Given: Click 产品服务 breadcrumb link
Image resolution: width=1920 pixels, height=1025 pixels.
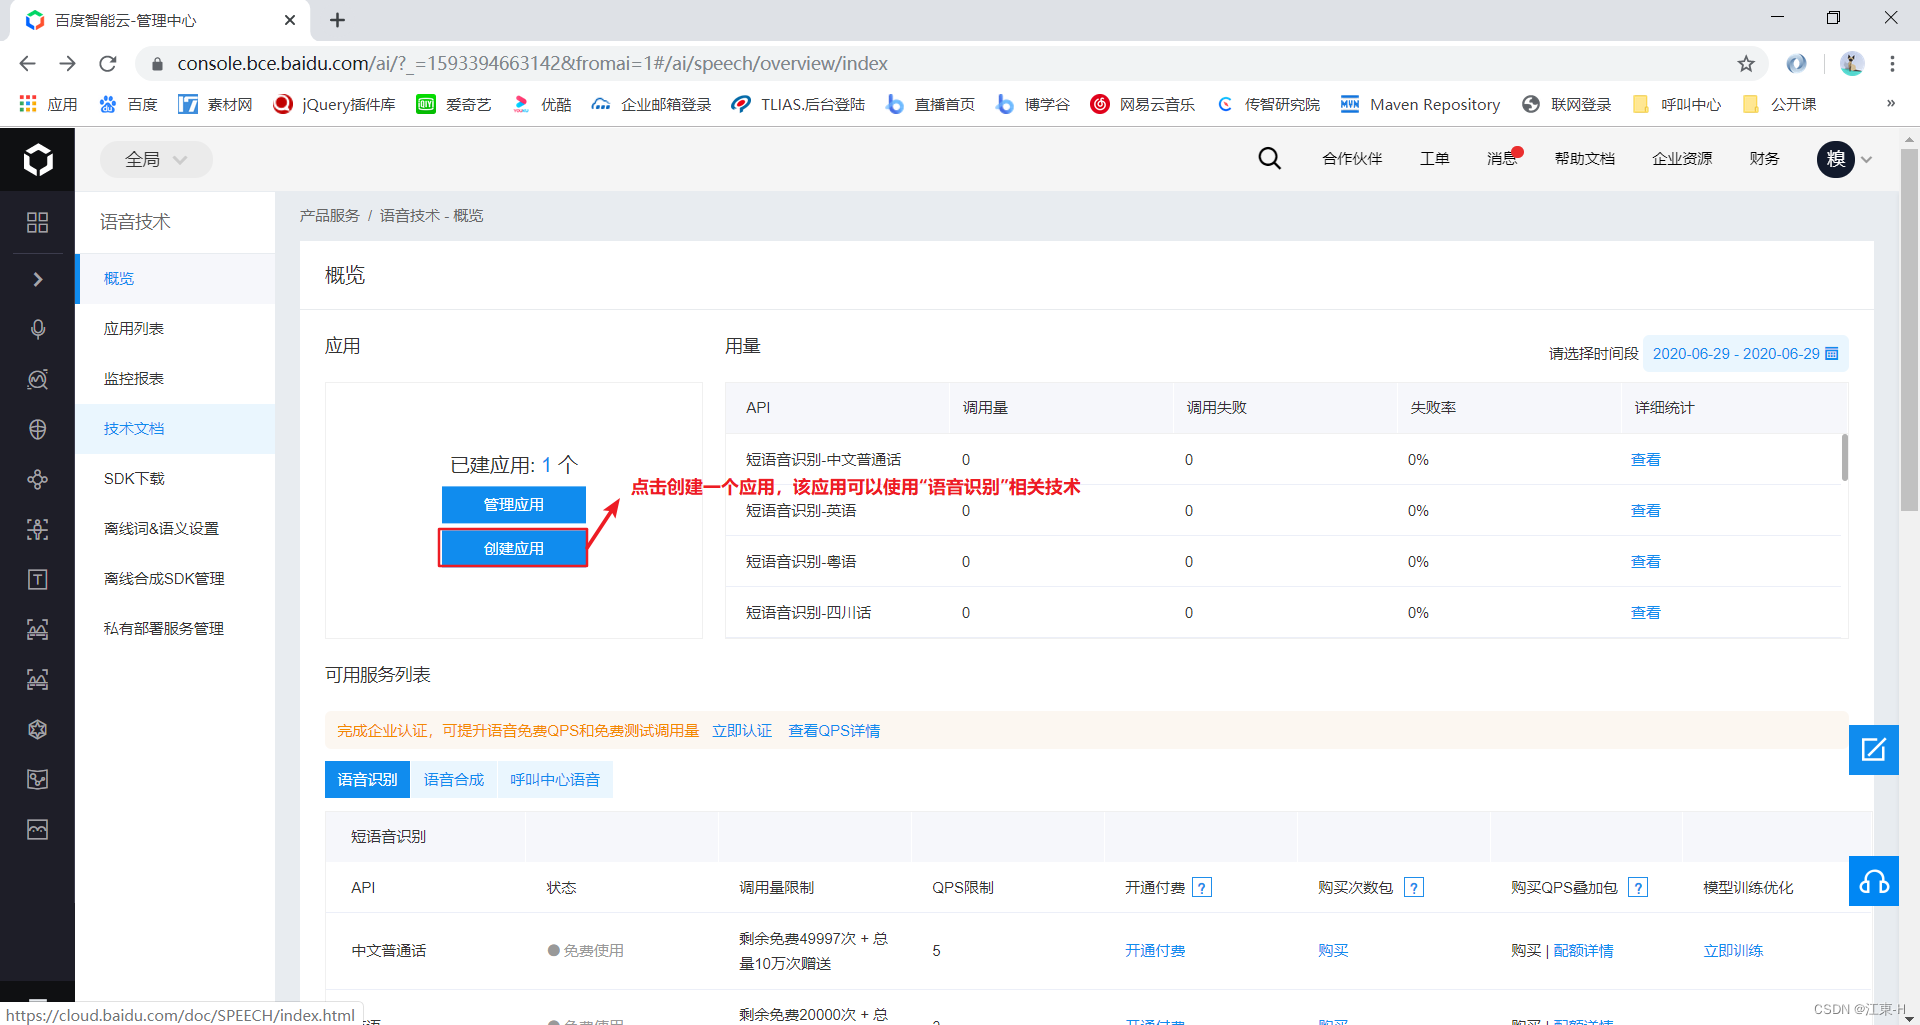Looking at the screenshot, I should [x=330, y=216].
